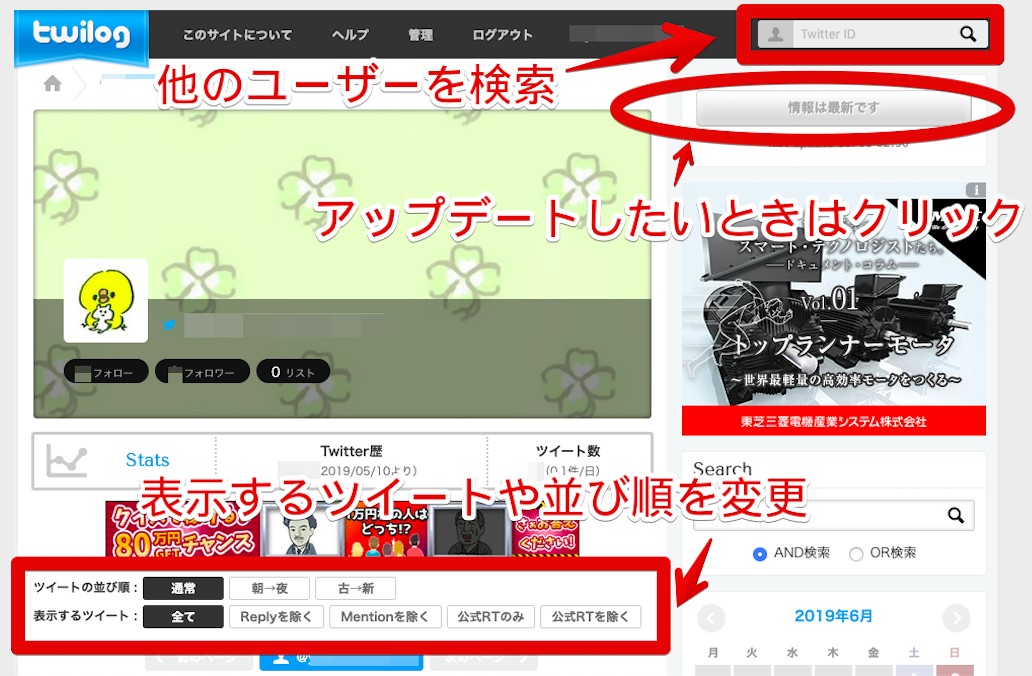The width and height of the screenshot is (1032, 676).
Task: Sort tweets by 朝→夜 order
Action: [268, 589]
